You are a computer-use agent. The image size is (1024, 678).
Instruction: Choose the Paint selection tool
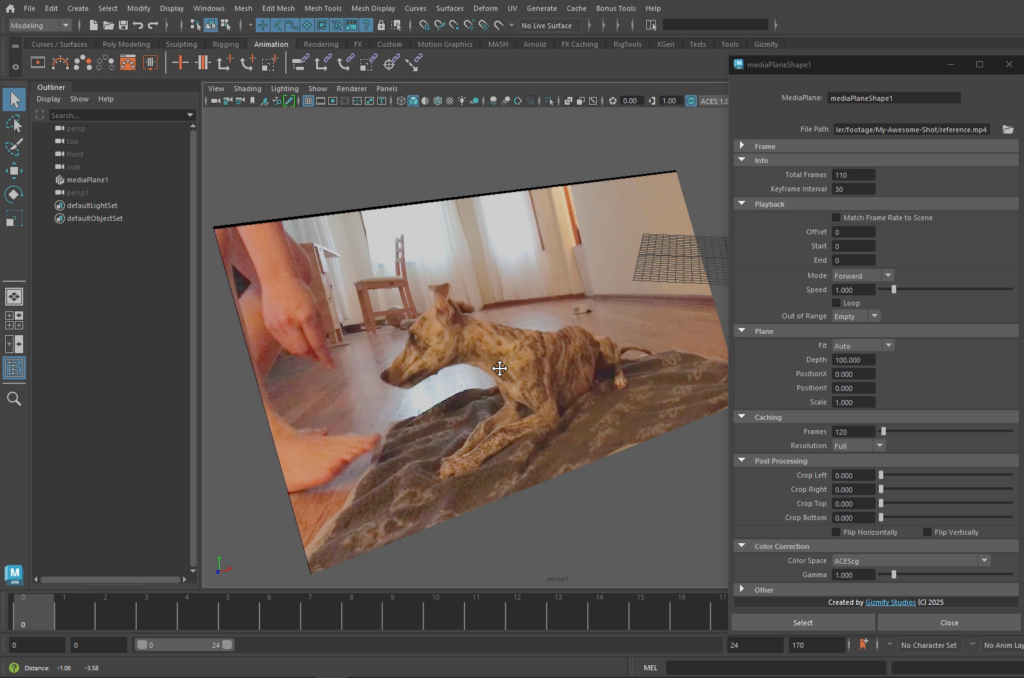tap(14, 147)
